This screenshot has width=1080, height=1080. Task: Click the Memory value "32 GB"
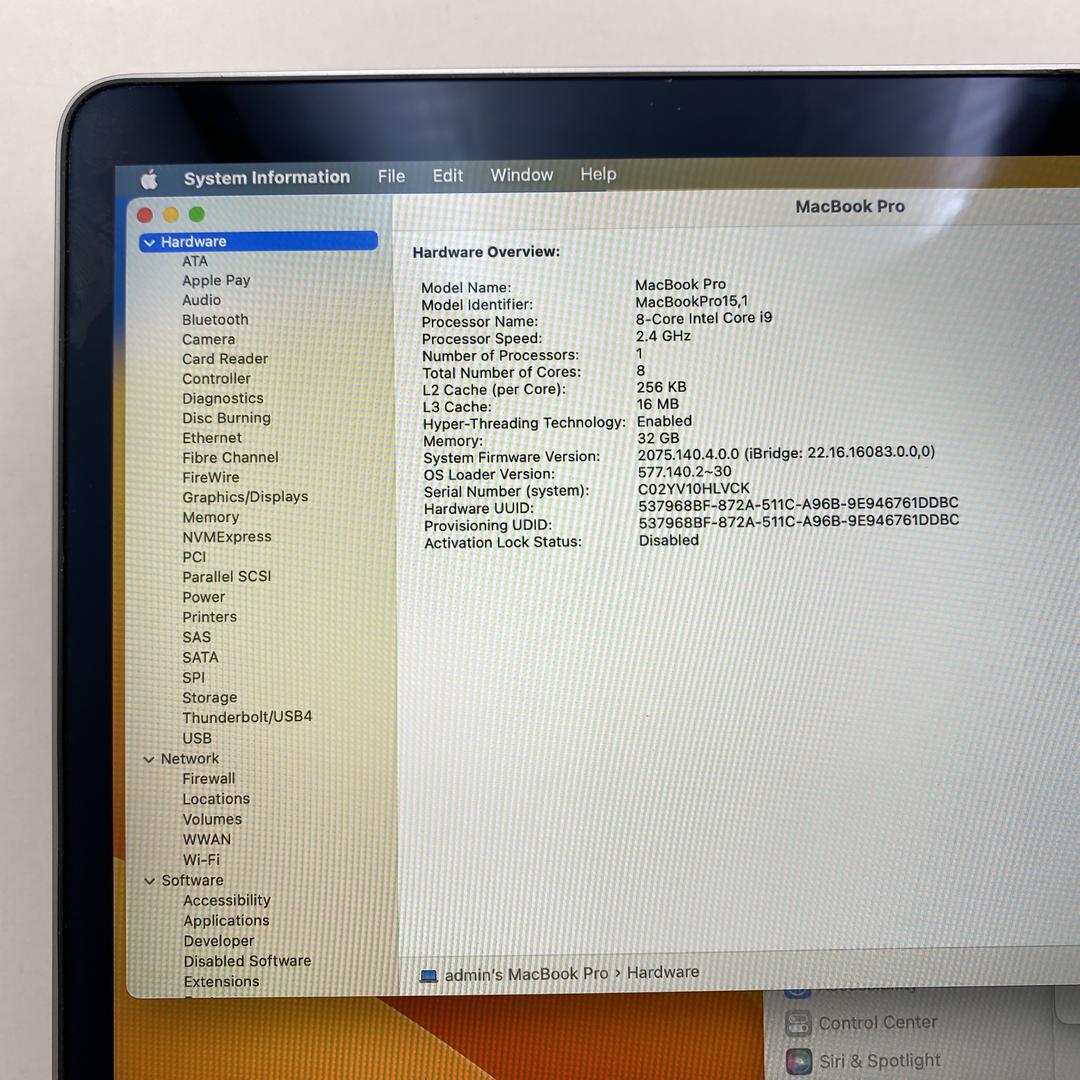coord(658,438)
